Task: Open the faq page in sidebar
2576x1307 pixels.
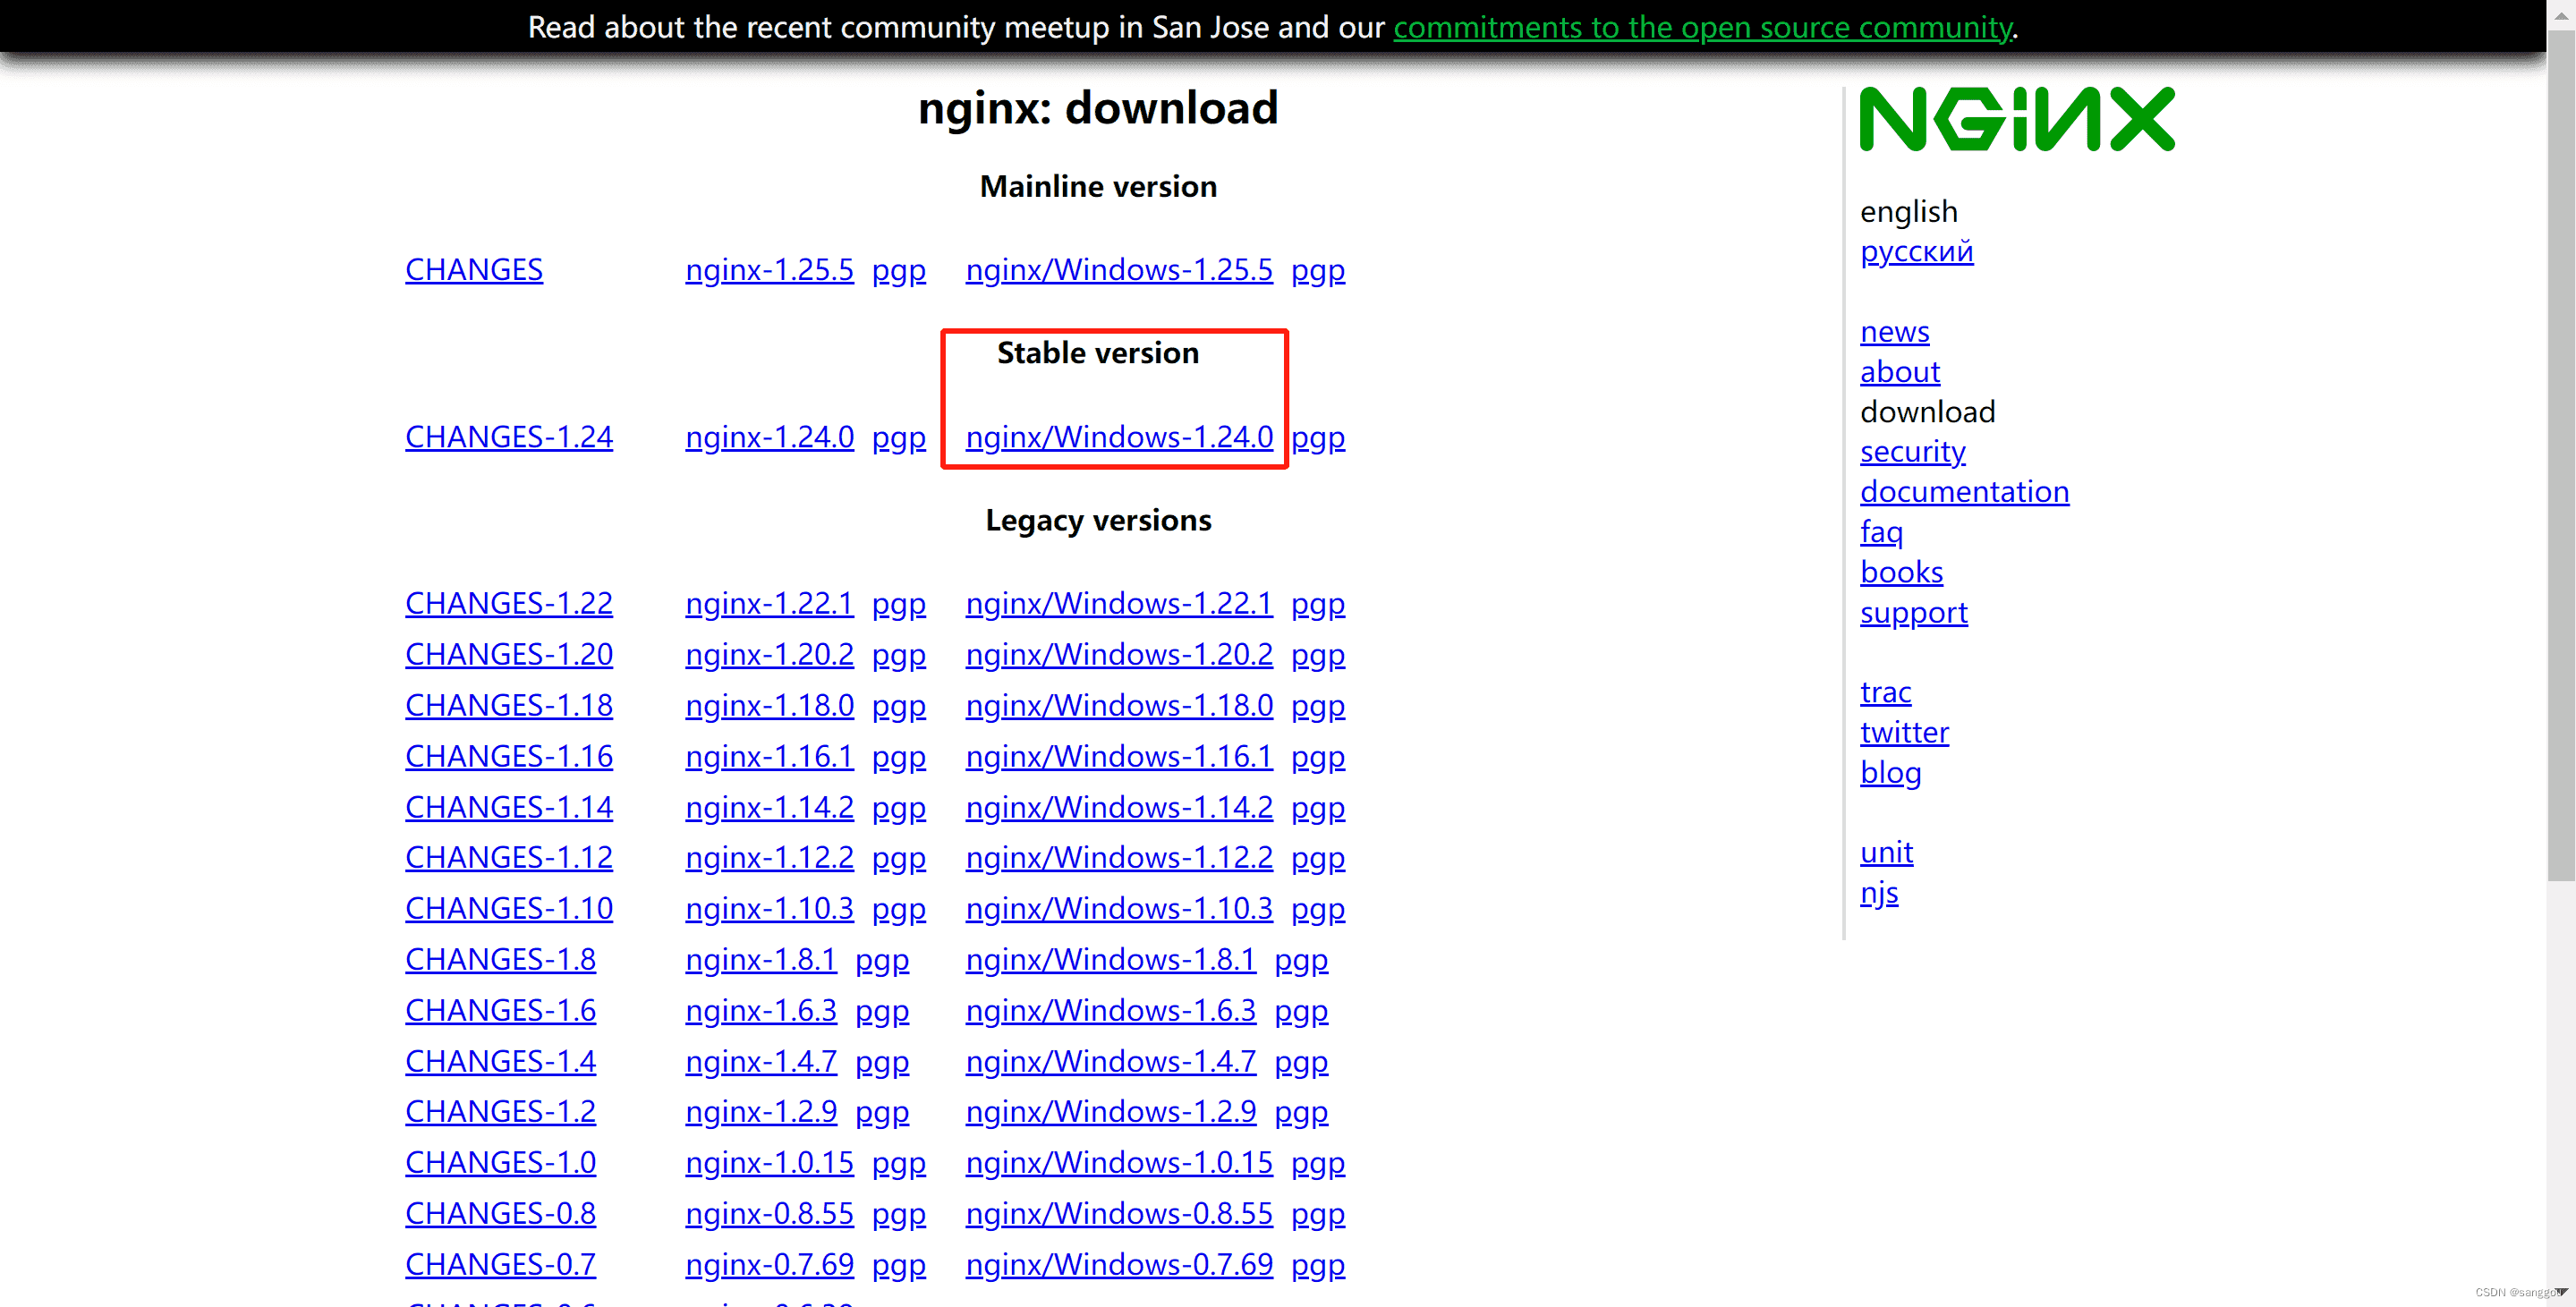Action: coord(1881,531)
